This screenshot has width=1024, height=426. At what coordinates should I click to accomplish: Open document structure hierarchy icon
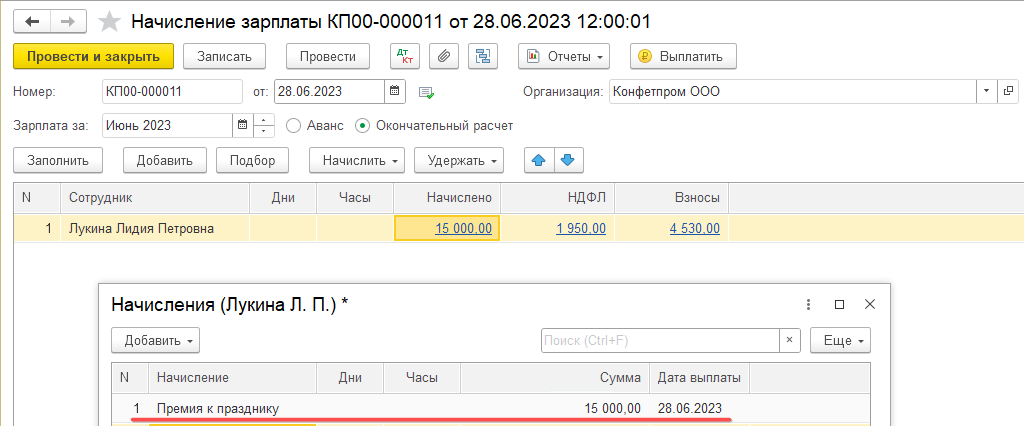[x=484, y=56]
